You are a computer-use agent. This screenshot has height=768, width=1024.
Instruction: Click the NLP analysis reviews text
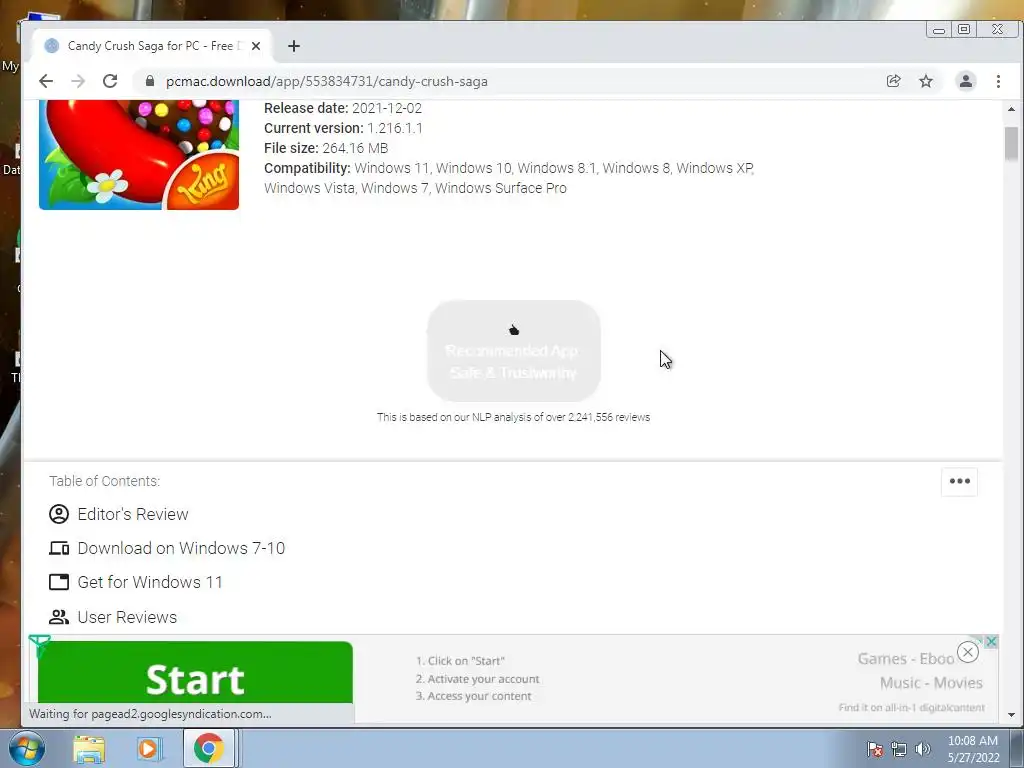pyautogui.click(x=513, y=417)
